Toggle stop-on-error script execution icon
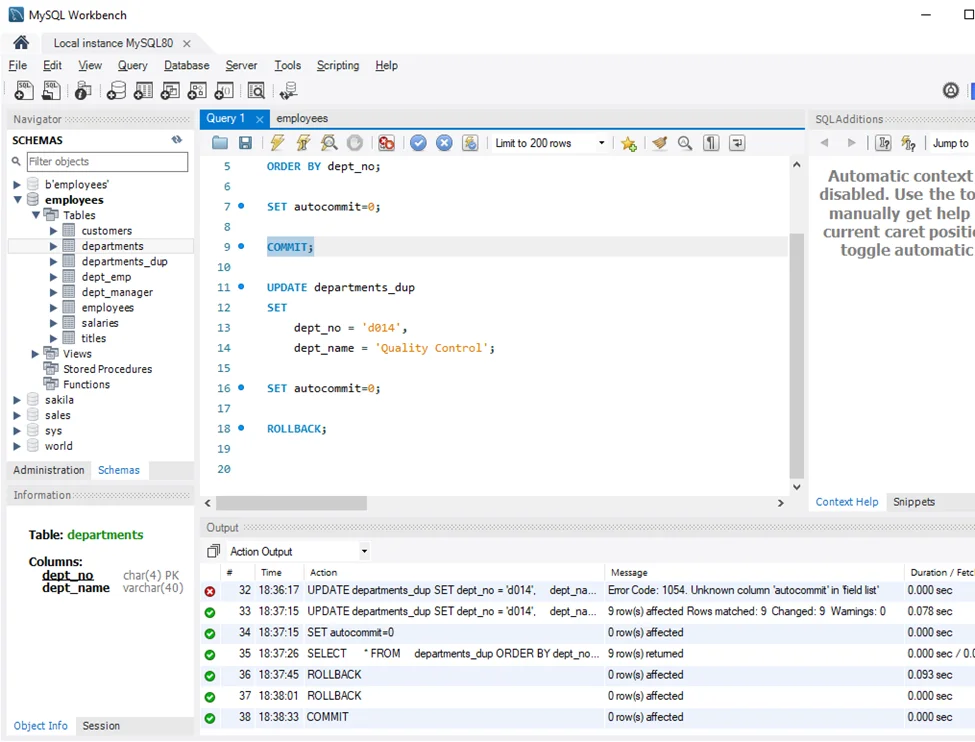The image size is (975, 742). click(386, 143)
